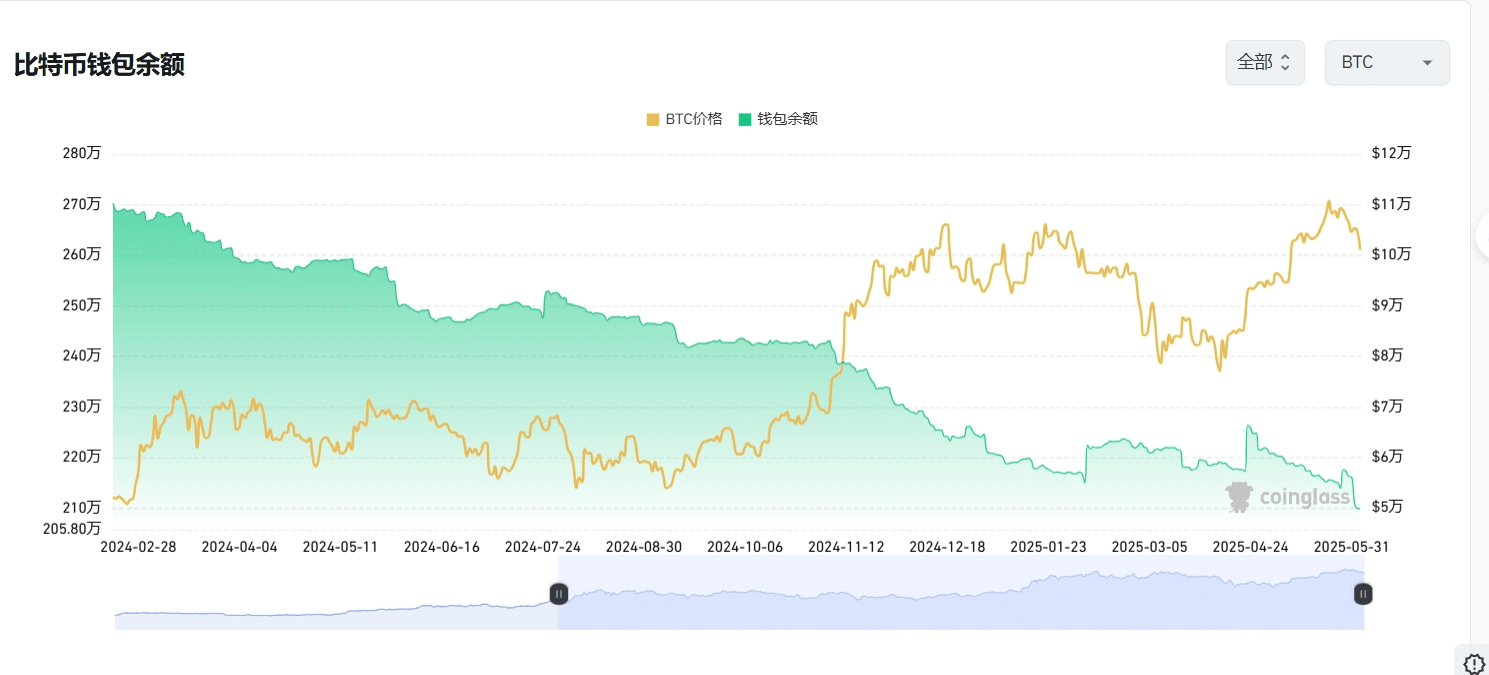Click the yellow BTC价格 legend swatch

(x=653, y=119)
